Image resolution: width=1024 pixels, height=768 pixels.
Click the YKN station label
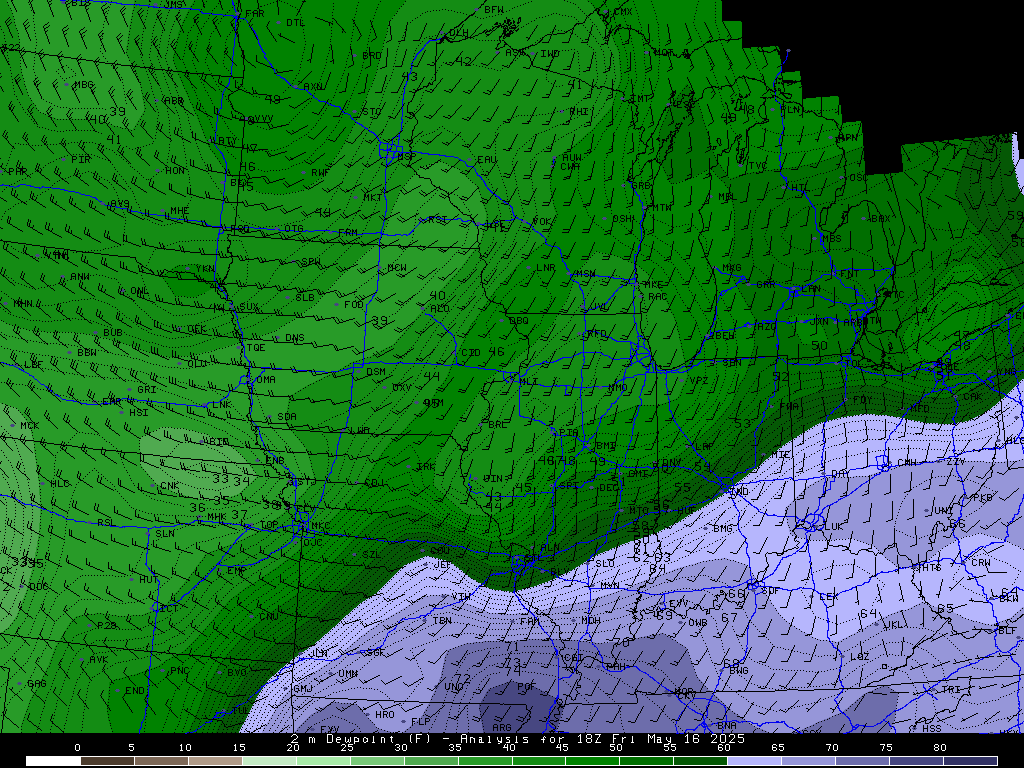point(205,268)
